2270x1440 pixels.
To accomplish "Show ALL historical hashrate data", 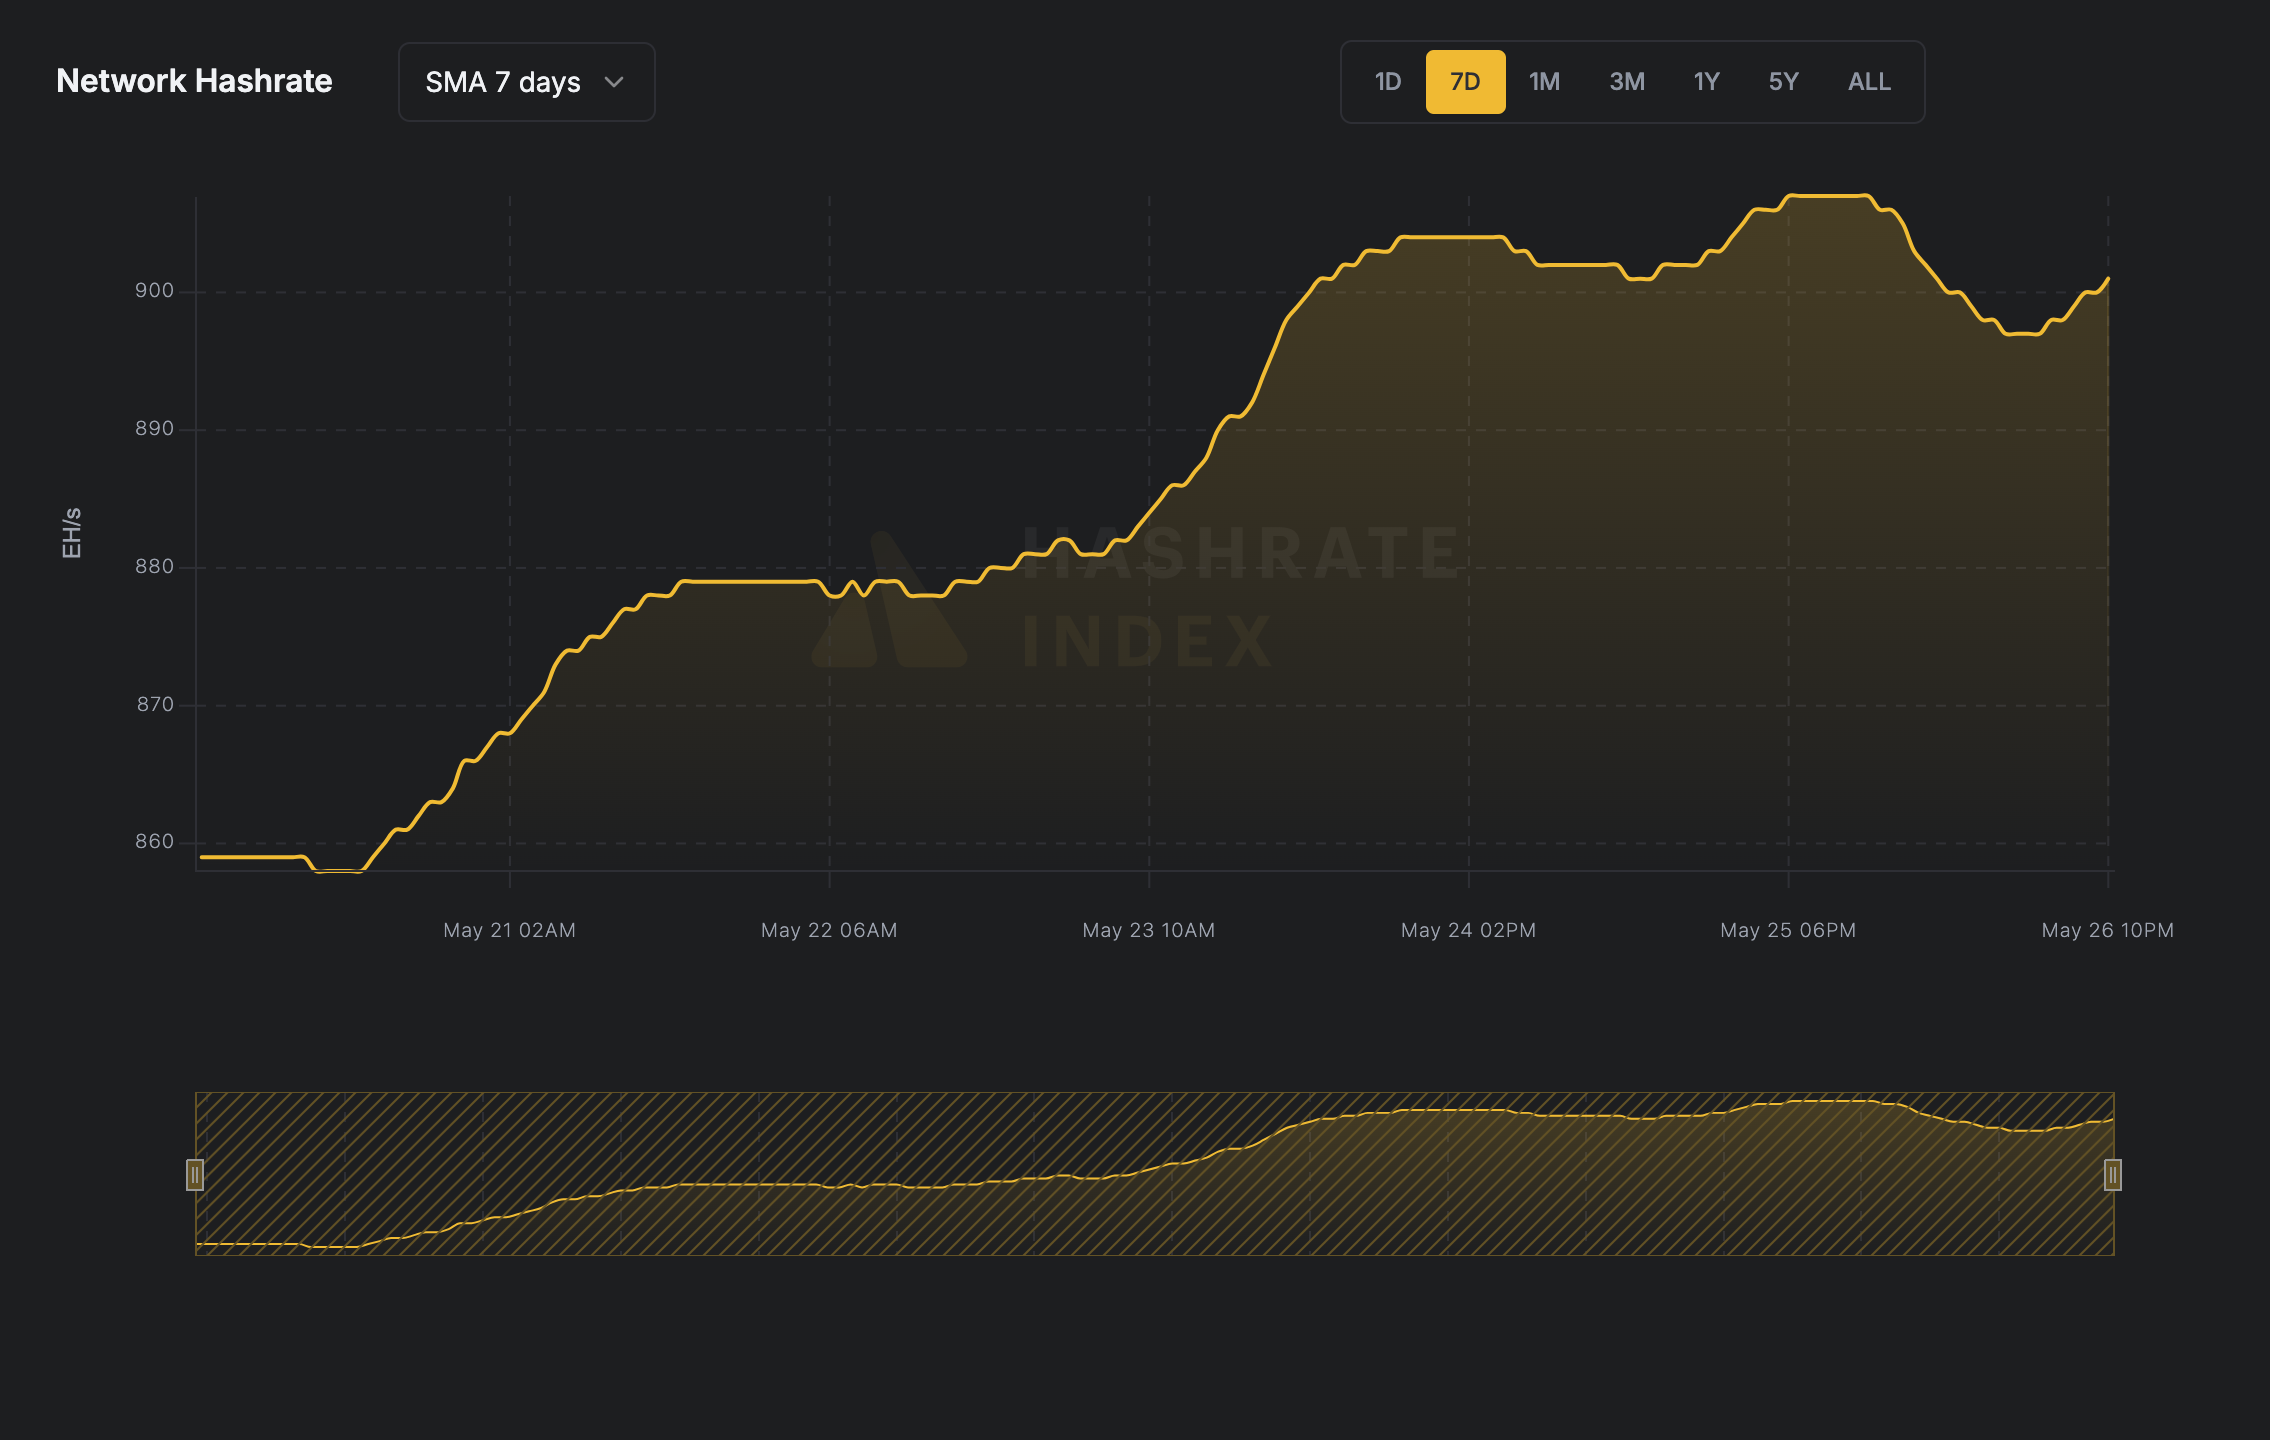I will pyautogui.click(x=1868, y=82).
